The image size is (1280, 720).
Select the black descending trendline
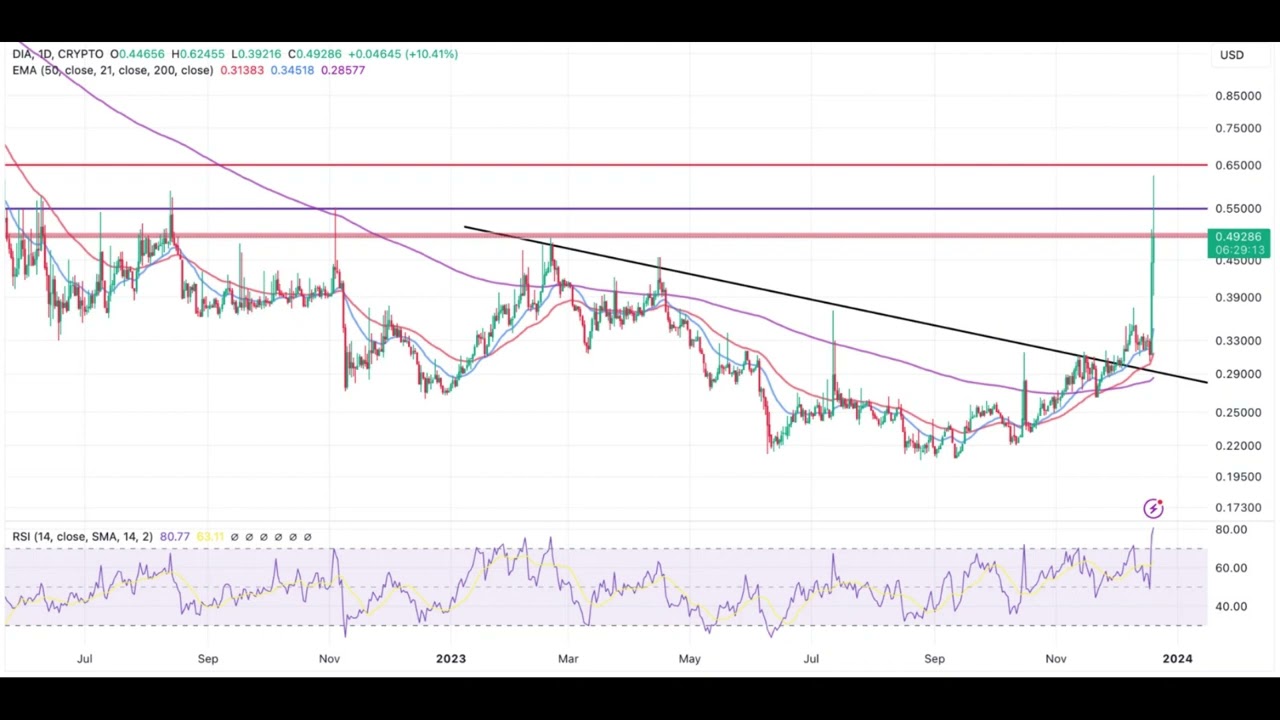(835, 304)
